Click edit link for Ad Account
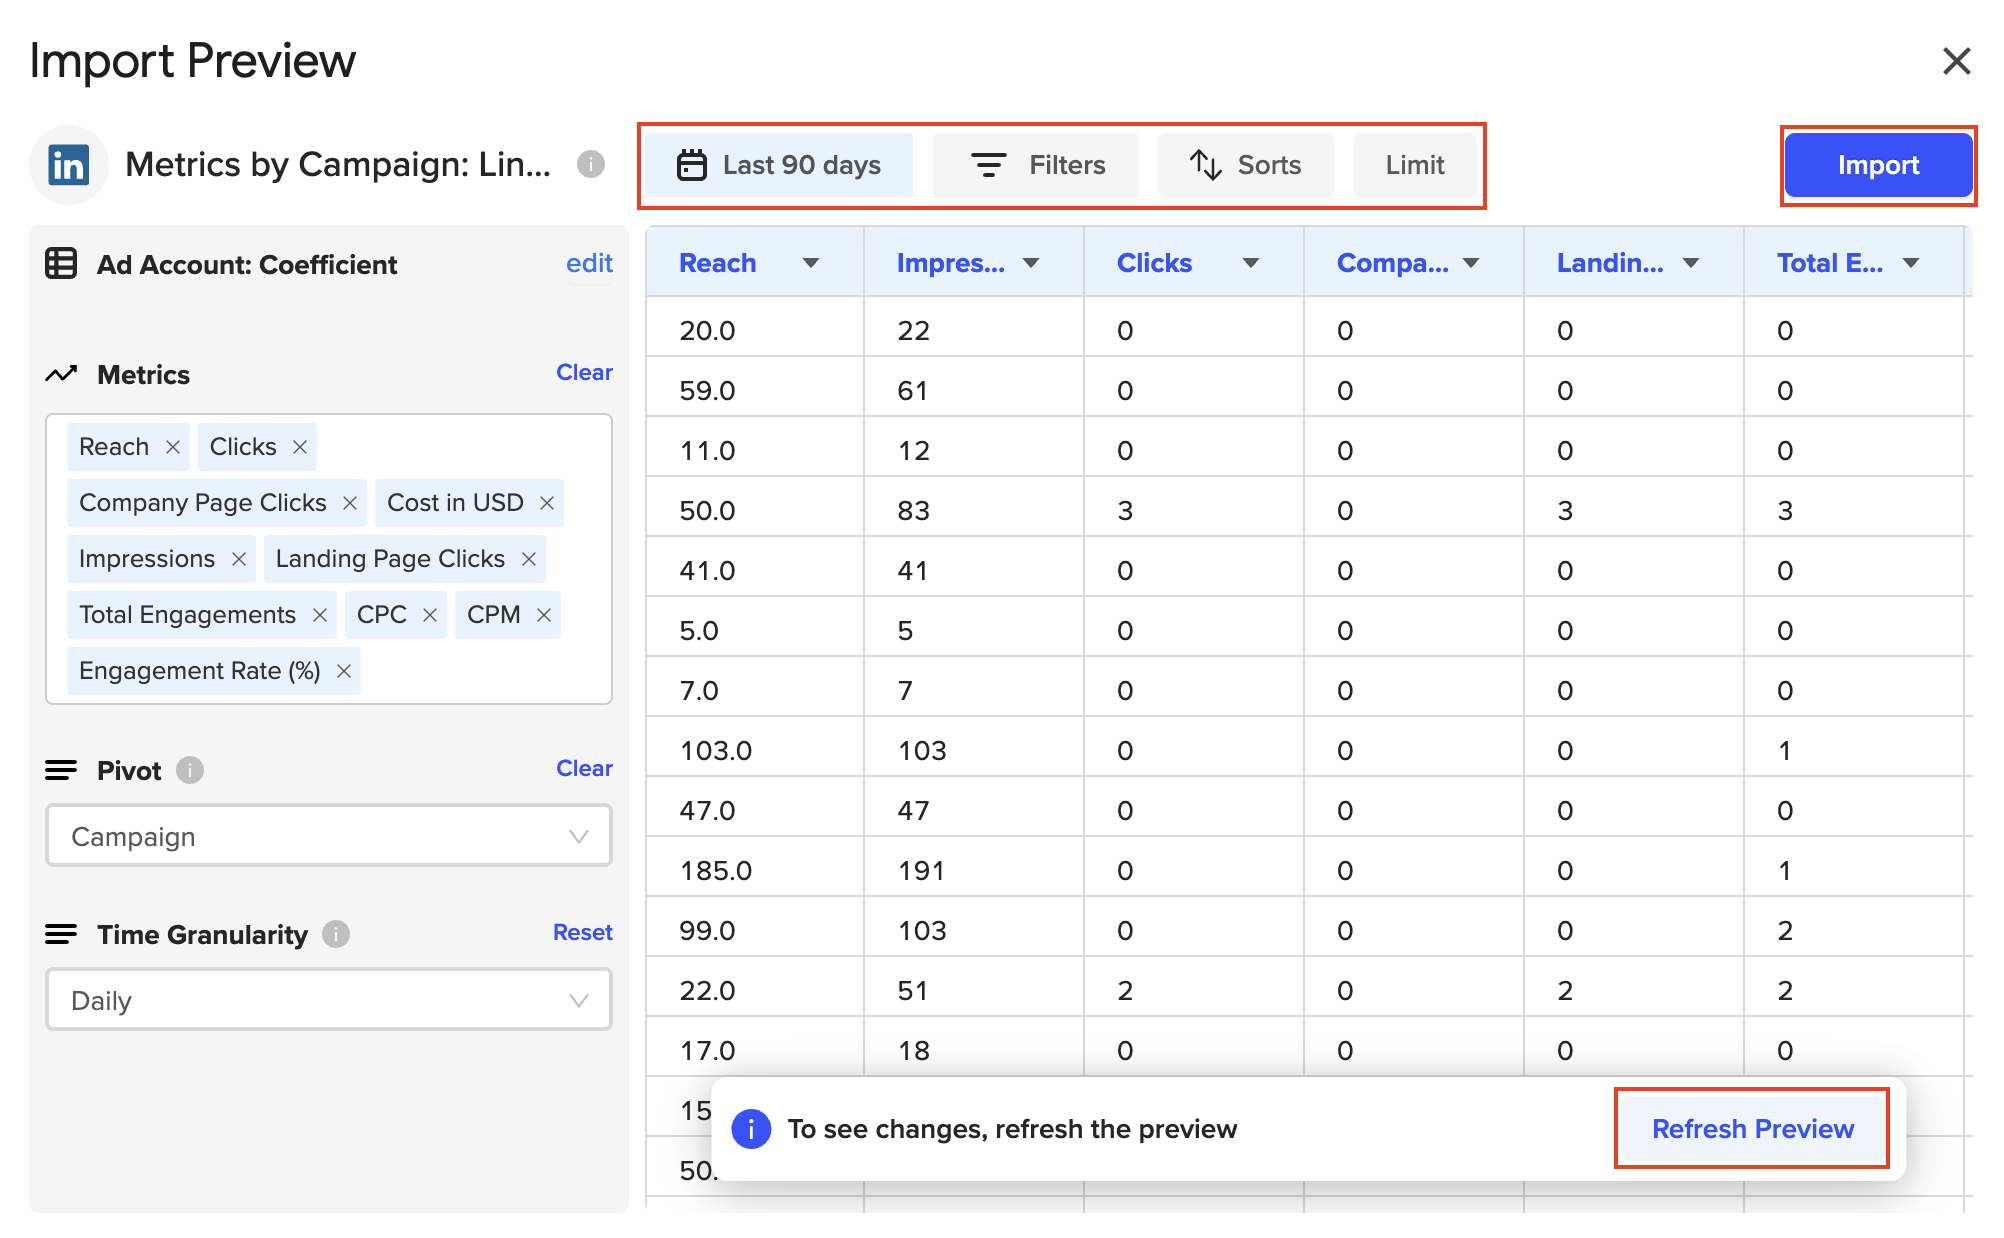Viewport: 2004px width, 1238px height. pos(589,263)
